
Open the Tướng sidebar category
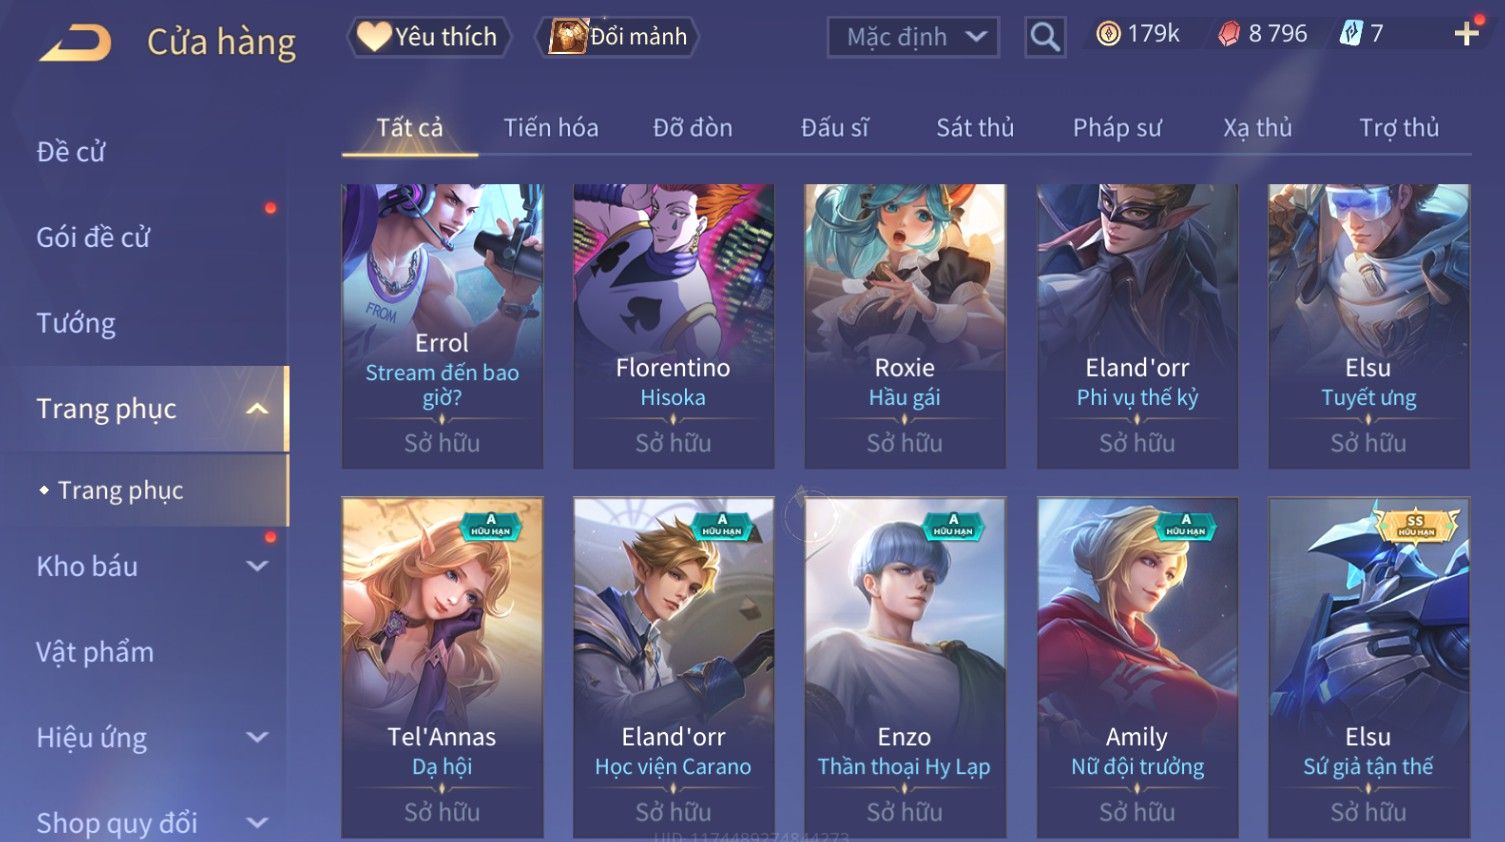76,324
